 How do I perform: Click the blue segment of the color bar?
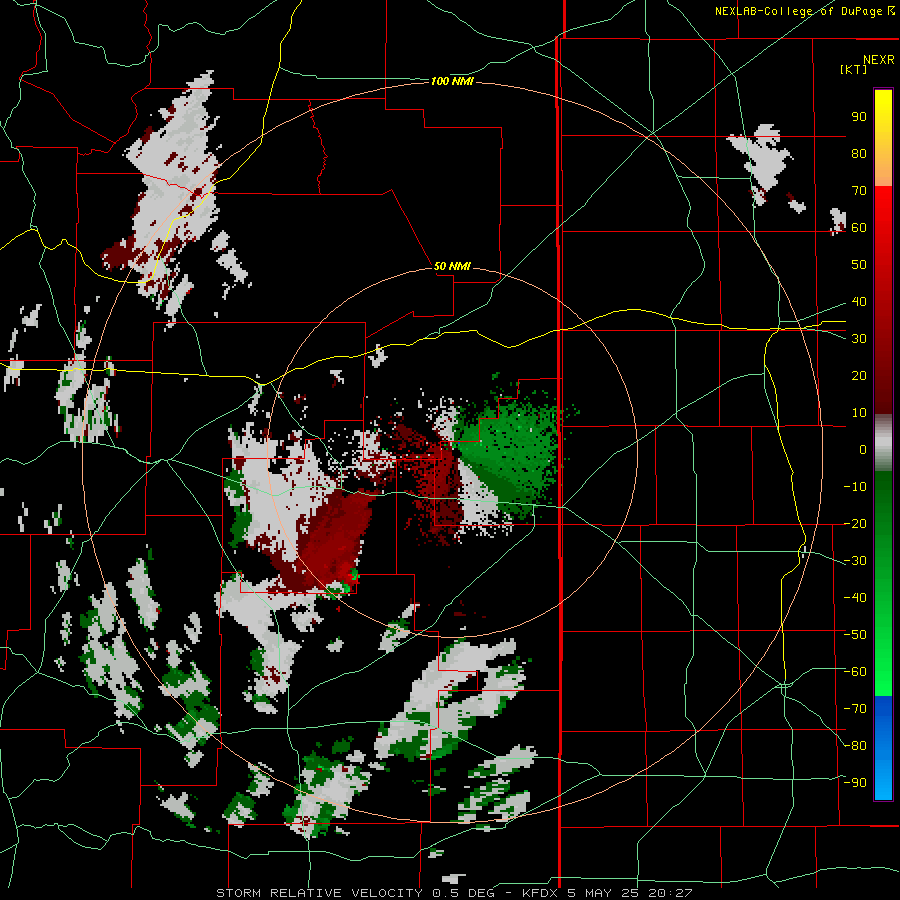tap(883, 748)
